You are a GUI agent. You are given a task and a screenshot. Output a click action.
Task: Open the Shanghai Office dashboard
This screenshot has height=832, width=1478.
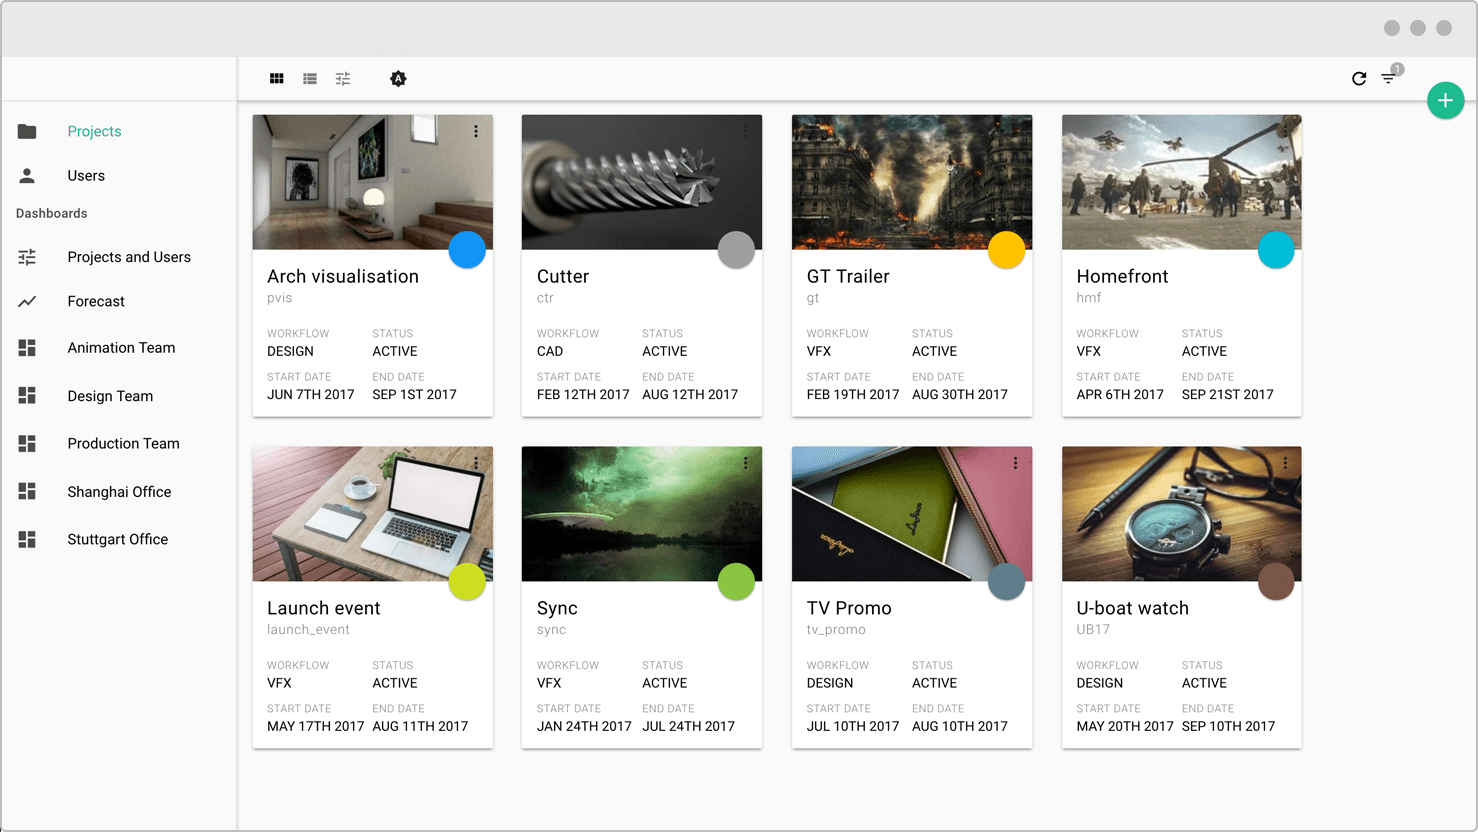point(119,491)
